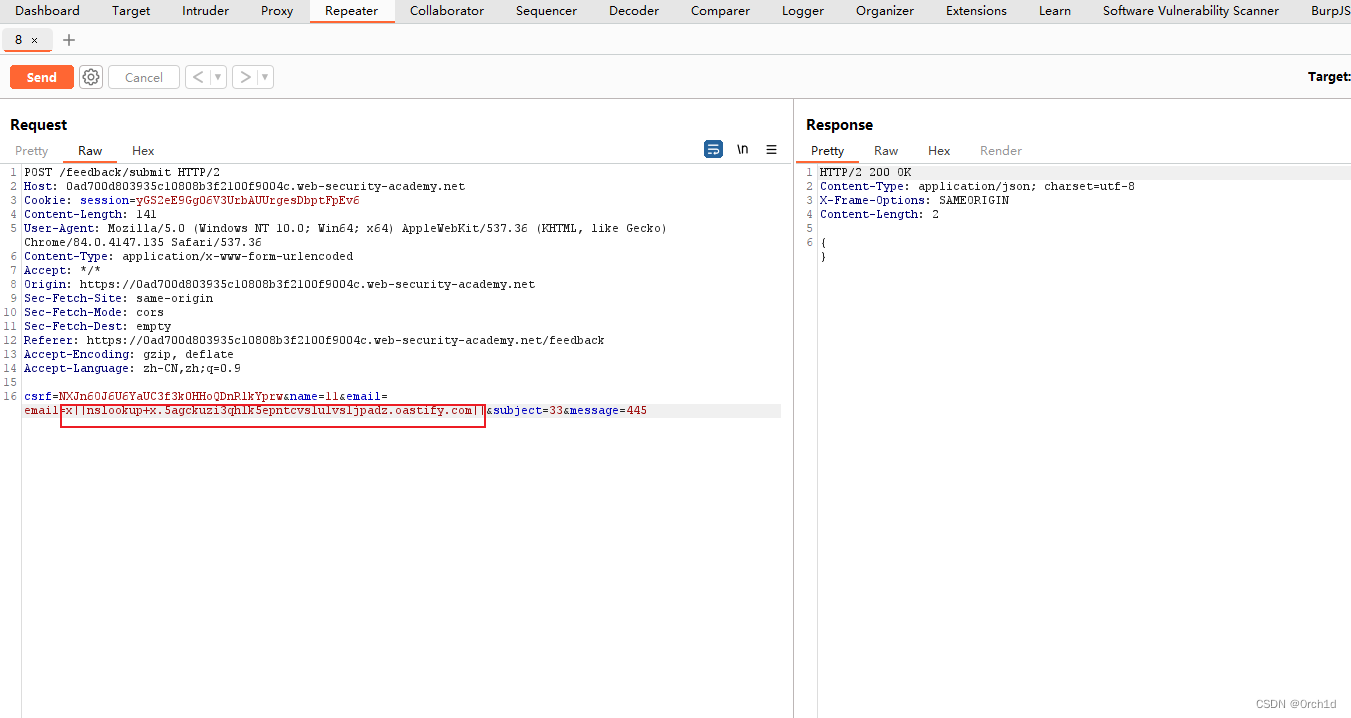1351x718 pixels.
Task: Open the Logger tab
Action: click(x=803, y=11)
